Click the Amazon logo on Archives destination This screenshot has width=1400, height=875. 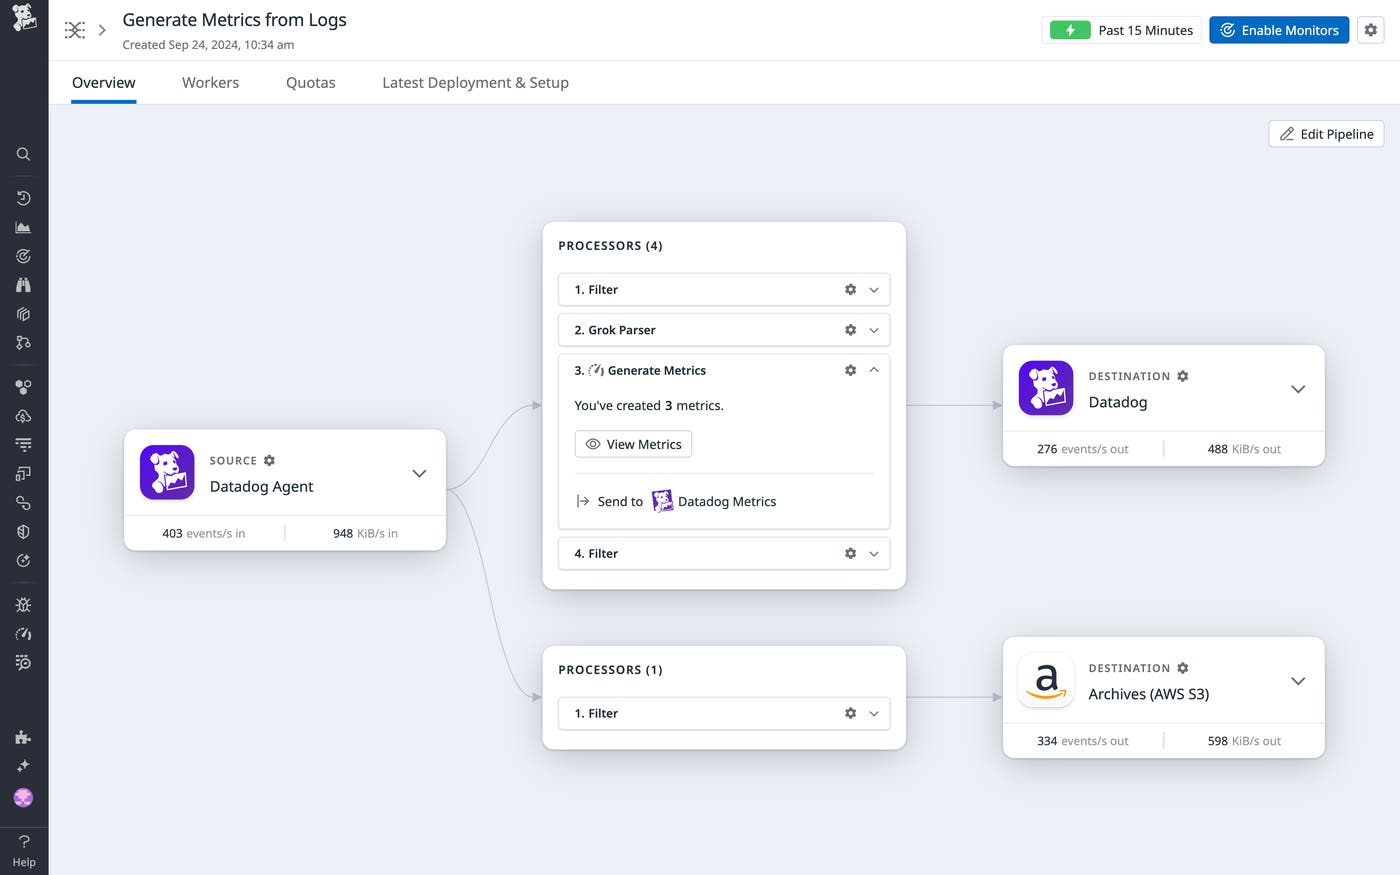click(x=1046, y=680)
